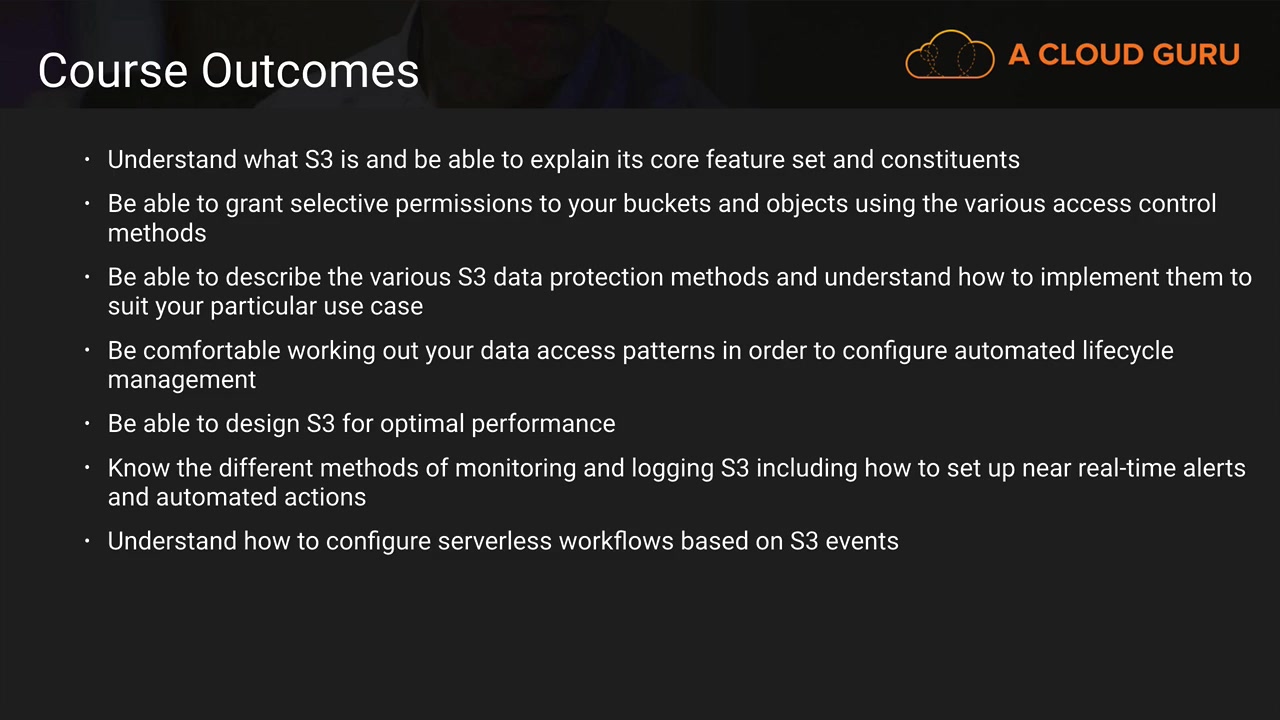Click the bullet dot before "Be comfortable working"
Screen dimensions: 1280x720
point(88,351)
